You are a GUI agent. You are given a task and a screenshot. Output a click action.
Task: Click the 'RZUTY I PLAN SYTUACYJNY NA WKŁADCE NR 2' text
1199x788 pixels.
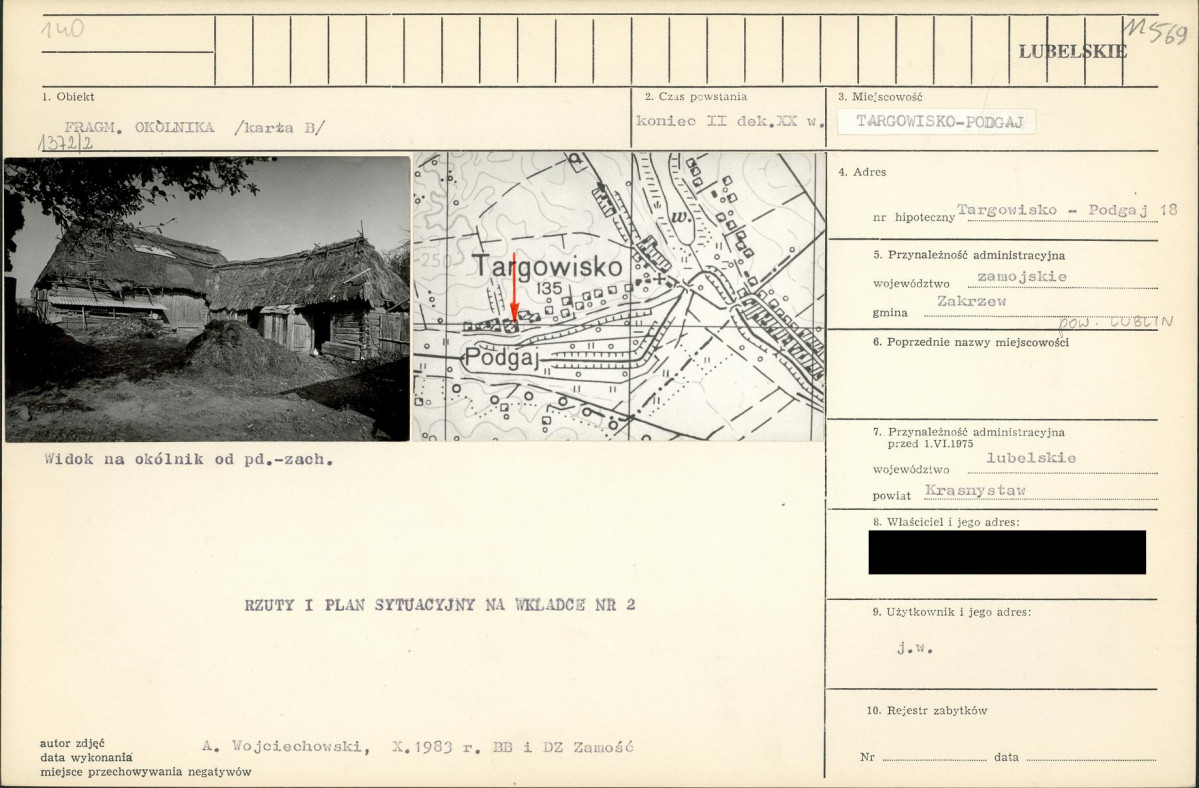pos(440,604)
